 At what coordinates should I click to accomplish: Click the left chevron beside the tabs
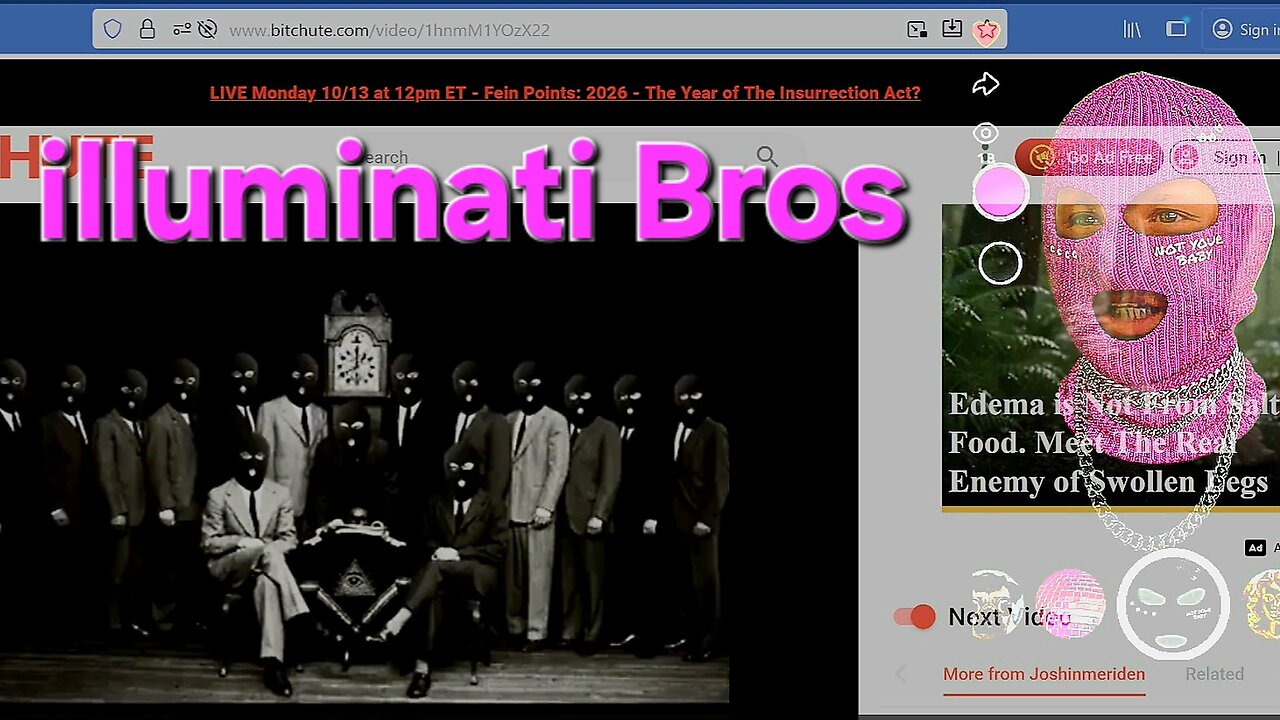[900, 674]
